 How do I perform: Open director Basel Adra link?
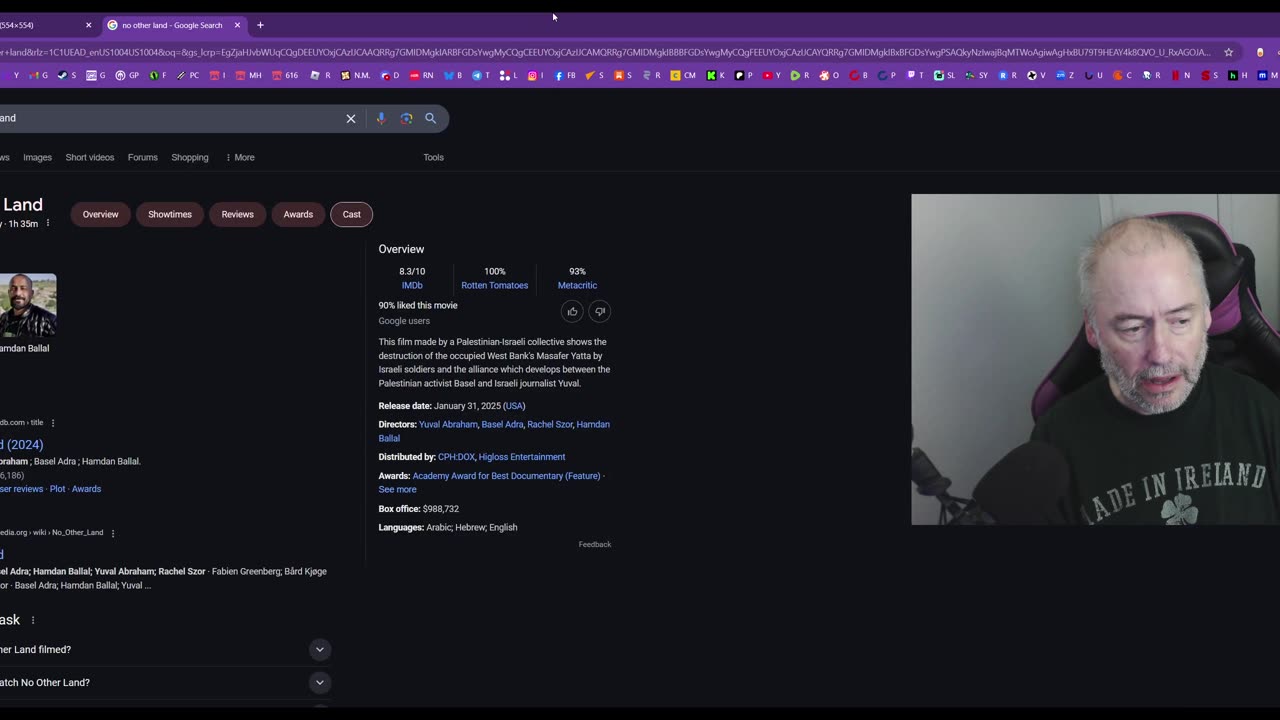point(502,424)
